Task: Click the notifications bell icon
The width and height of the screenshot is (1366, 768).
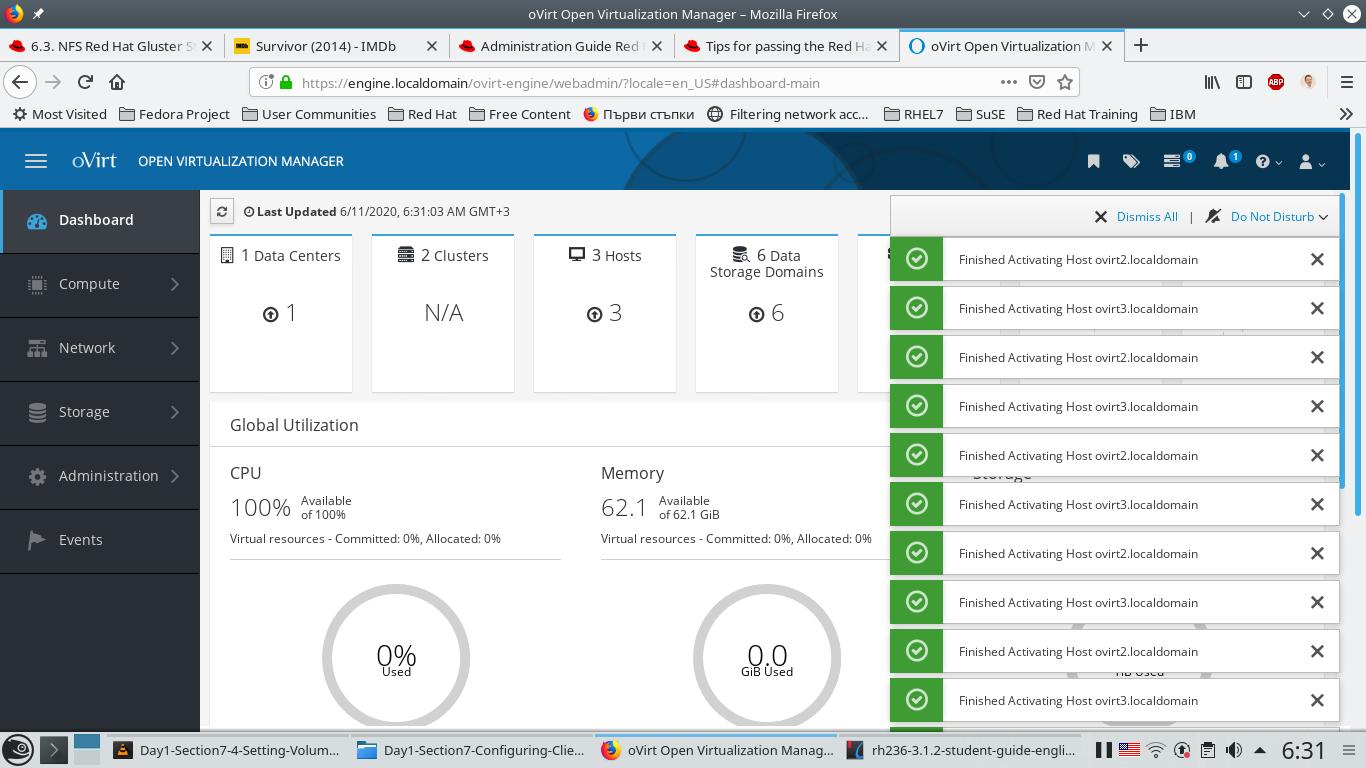Action: [x=1221, y=161]
